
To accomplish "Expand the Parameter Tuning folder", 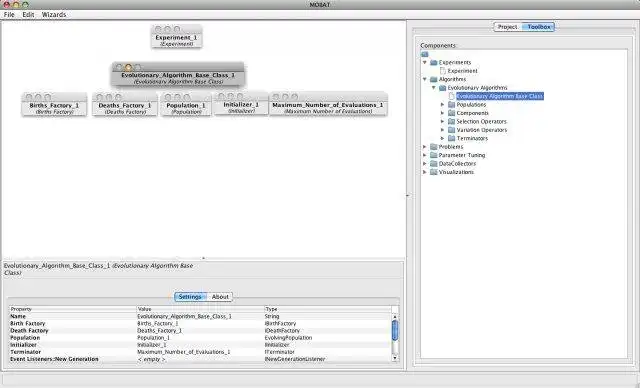I will pos(424,155).
